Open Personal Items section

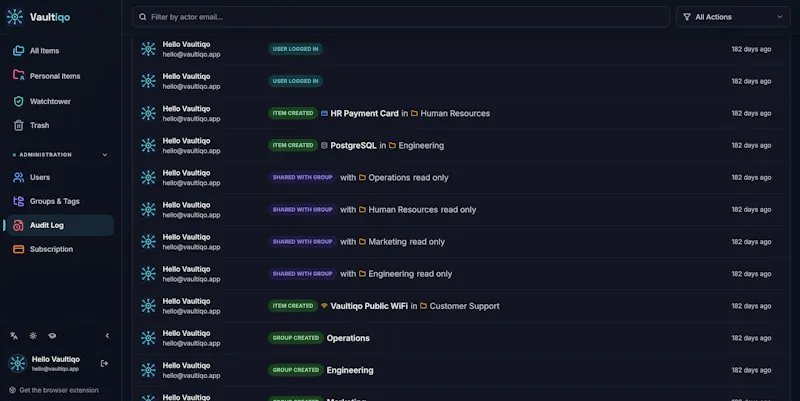(60, 76)
